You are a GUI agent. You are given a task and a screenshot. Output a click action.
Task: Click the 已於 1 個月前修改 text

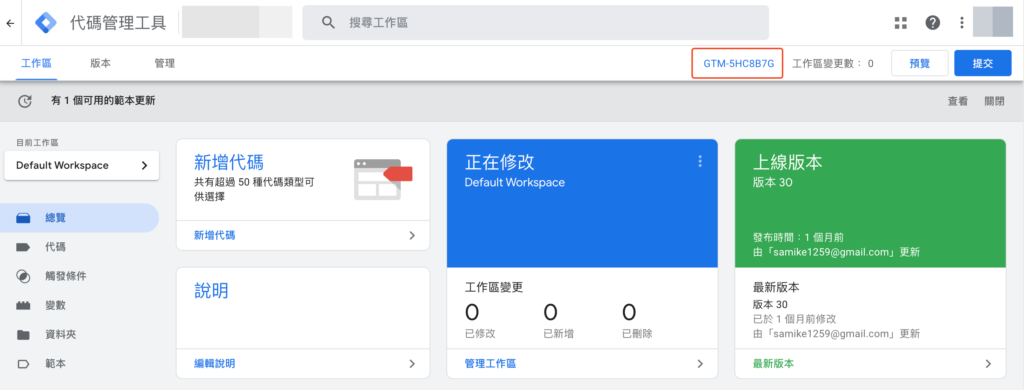[795, 319]
